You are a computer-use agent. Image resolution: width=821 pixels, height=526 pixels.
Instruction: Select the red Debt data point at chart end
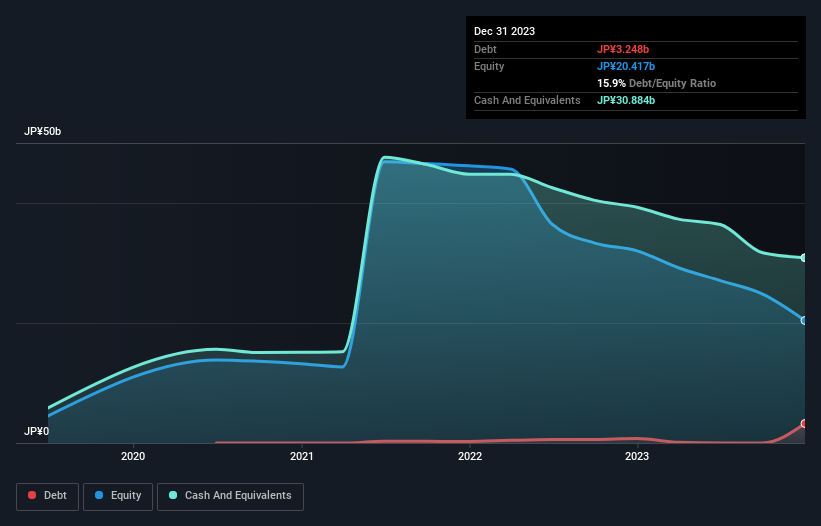tap(804, 423)
